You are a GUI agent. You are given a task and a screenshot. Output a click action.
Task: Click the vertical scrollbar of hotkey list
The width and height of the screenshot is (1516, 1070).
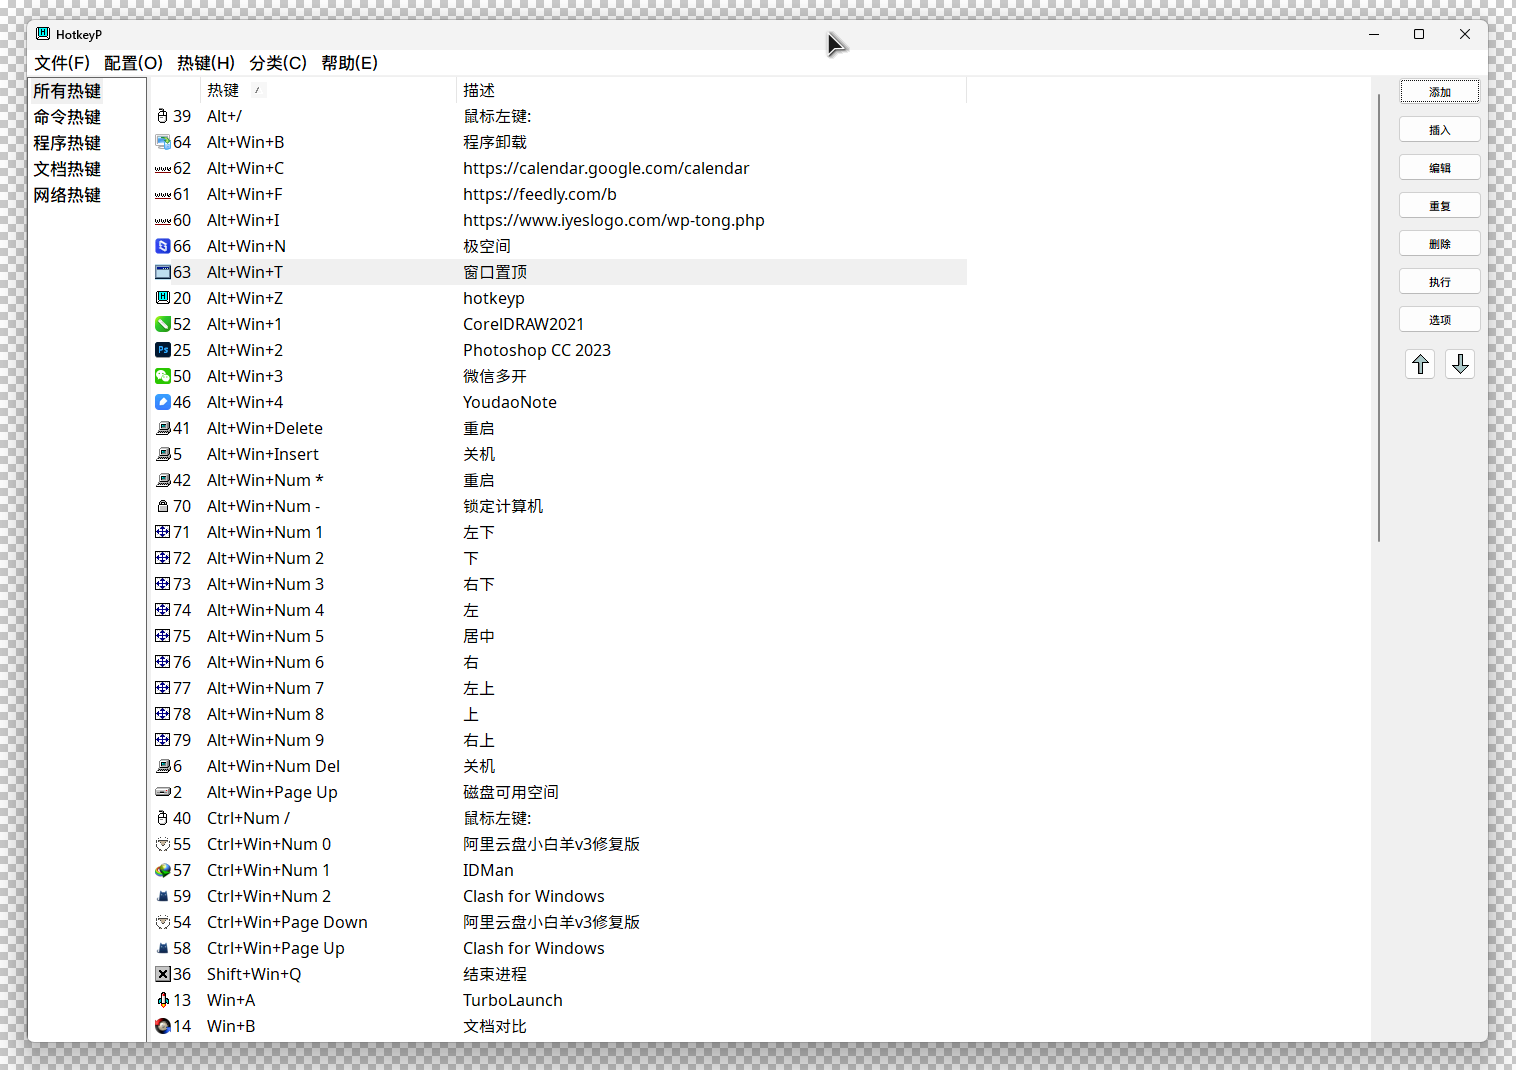(1378, 320)
